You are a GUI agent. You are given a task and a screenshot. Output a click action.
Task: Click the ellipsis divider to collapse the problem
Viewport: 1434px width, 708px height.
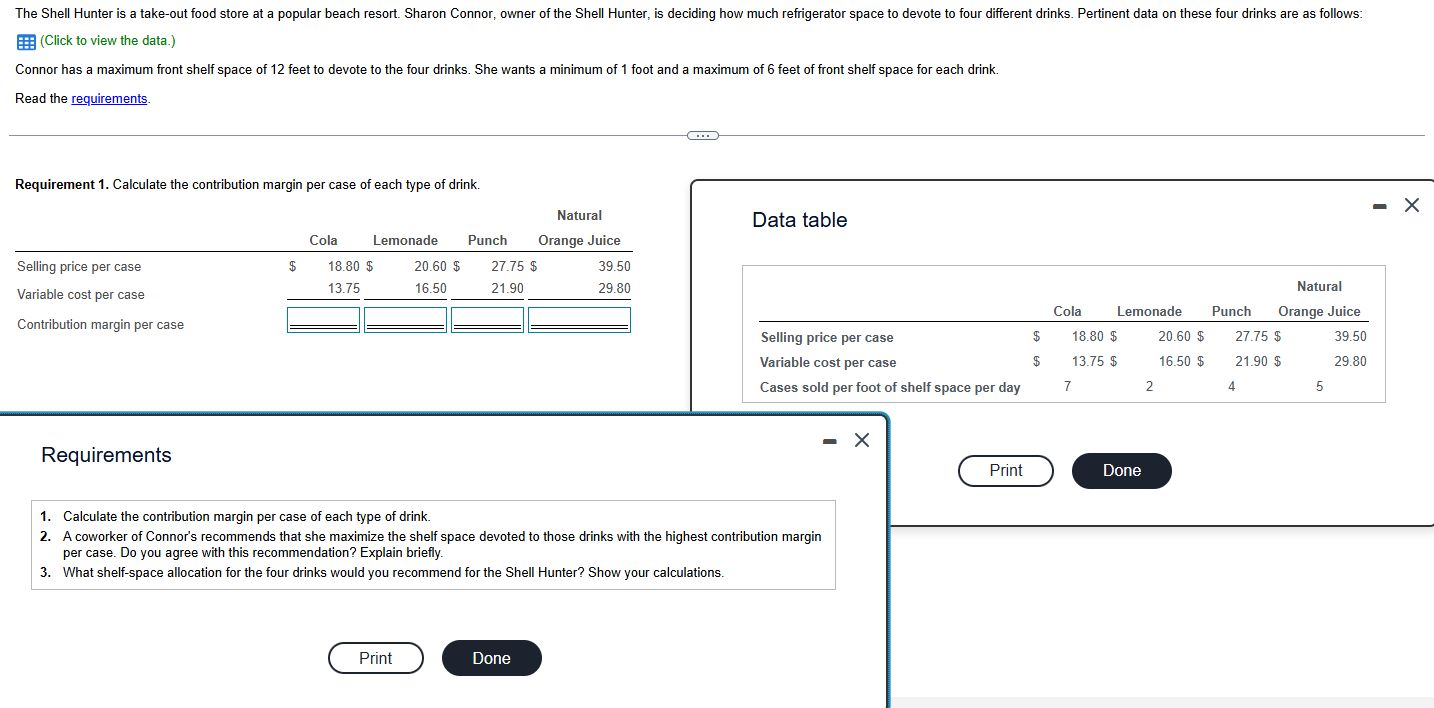702,134
